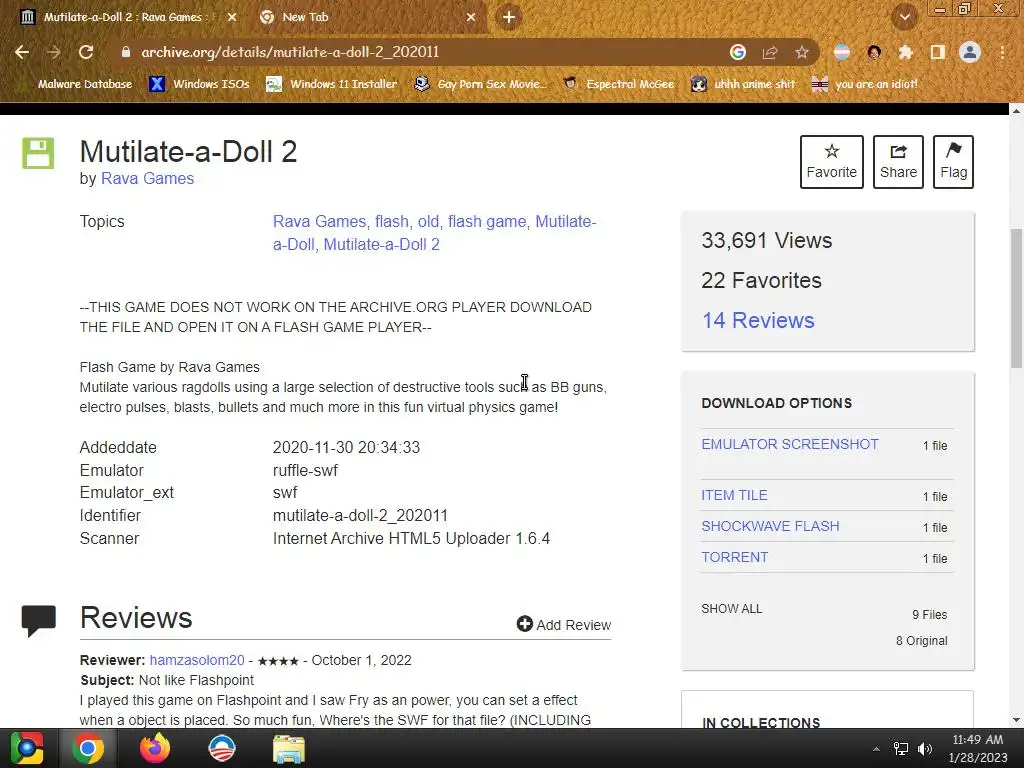Bookmark this page with the star icon
This screenshot has height=768, width=1024.
click(x=802, y=52)
